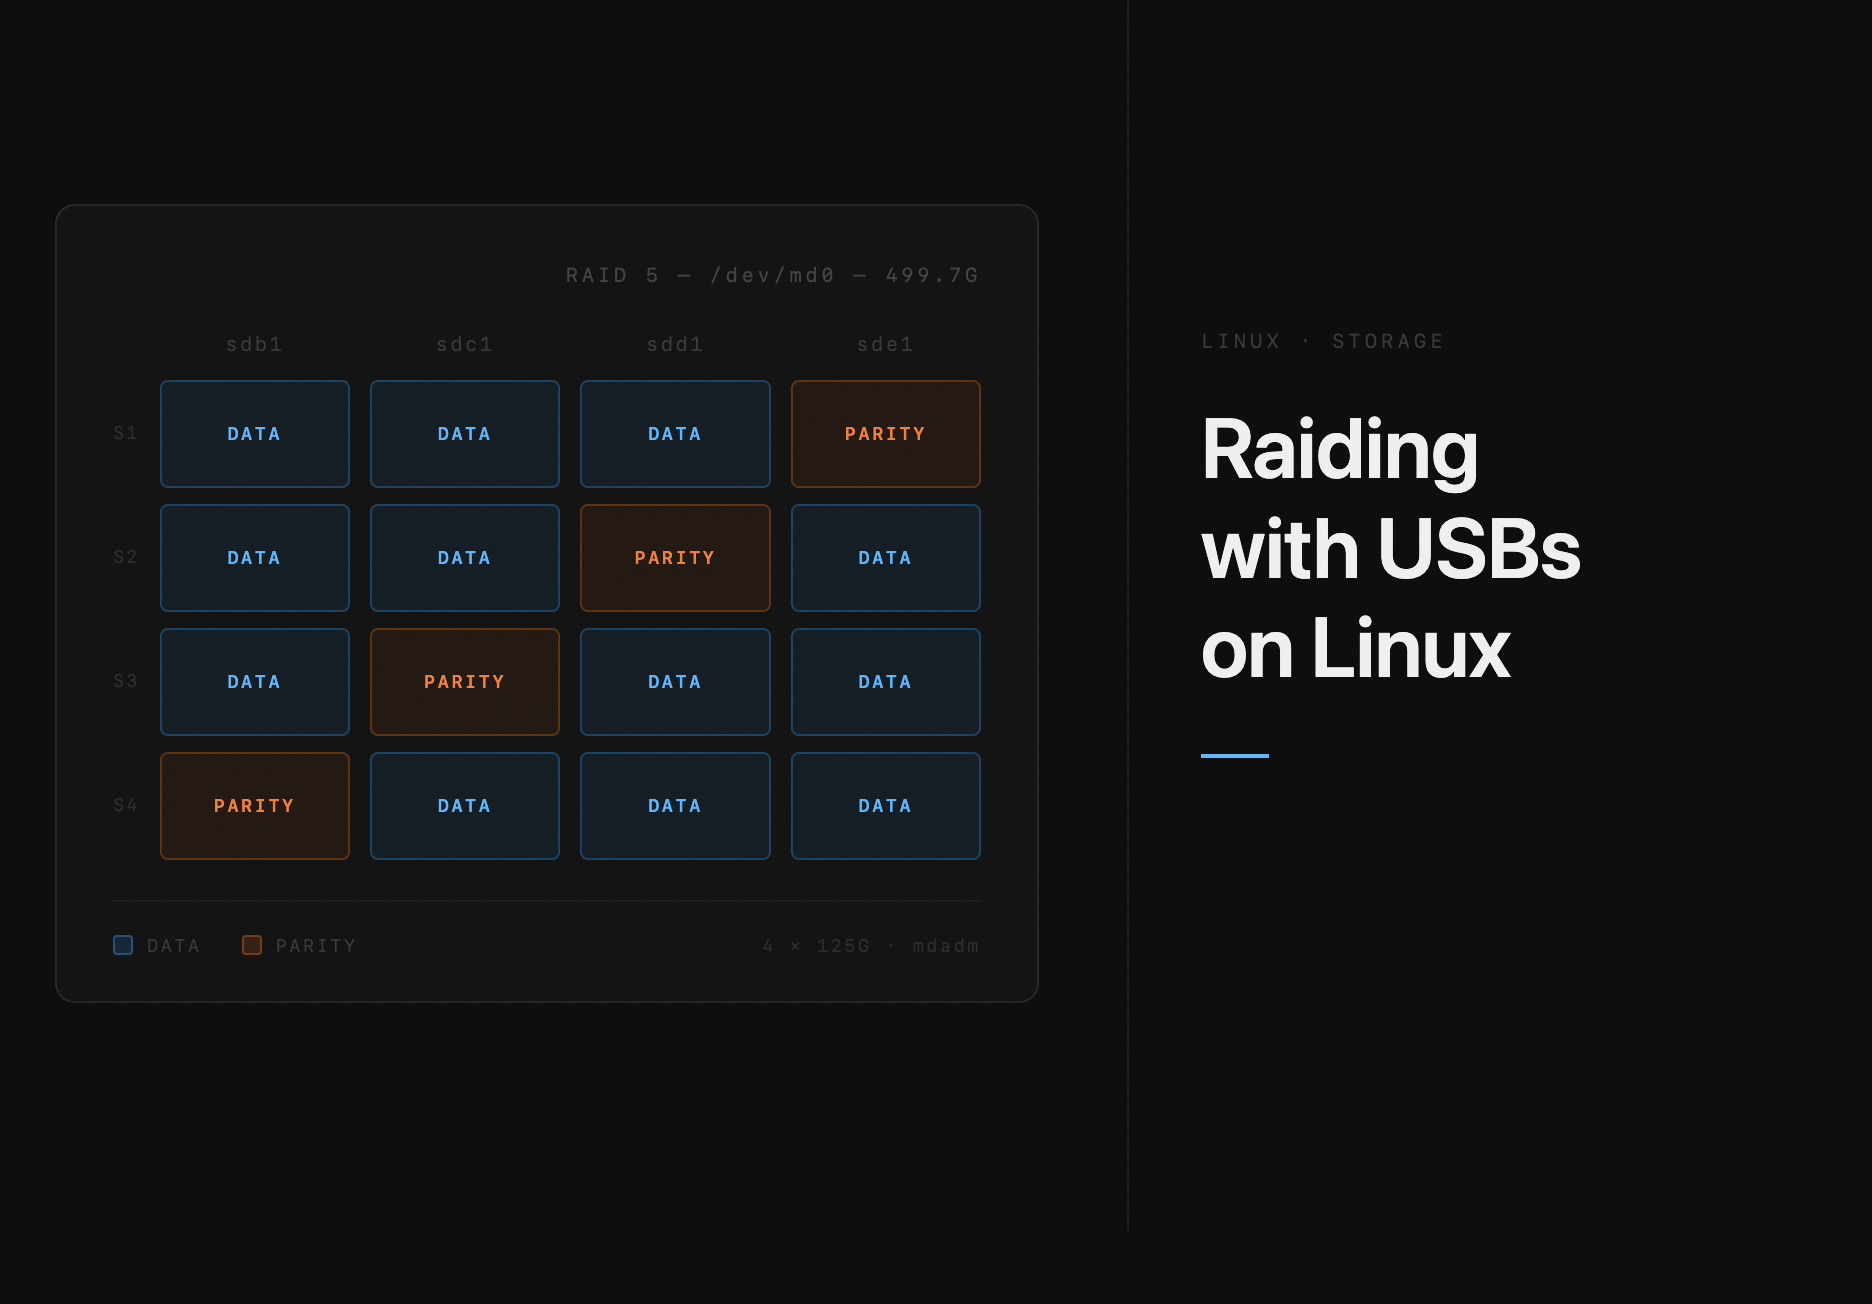1872x1304 pixels.
Task: Select the sdb1 column label
Action: [255, 344]
